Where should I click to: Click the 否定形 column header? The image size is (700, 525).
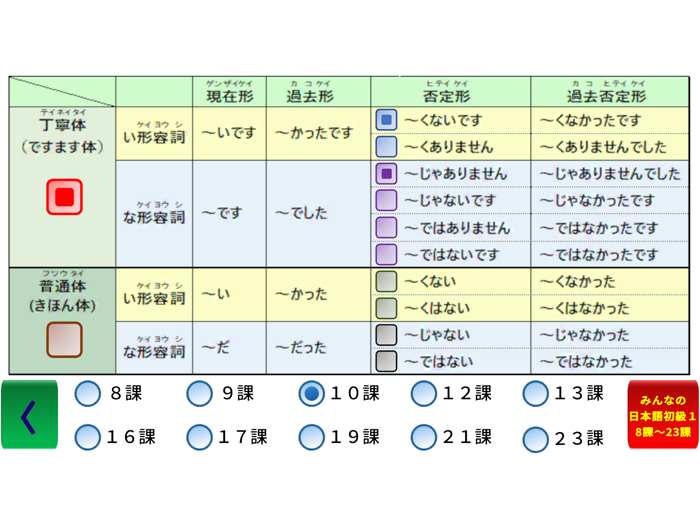click(x=450, y=92)
